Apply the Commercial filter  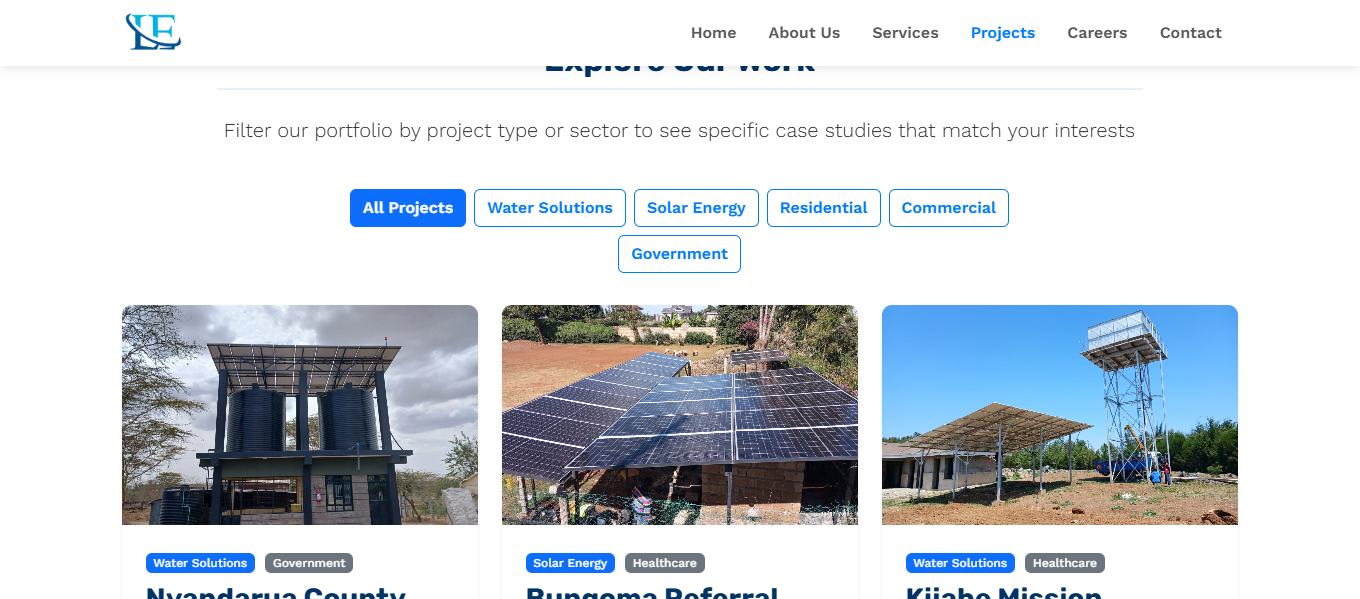(949, 208)
